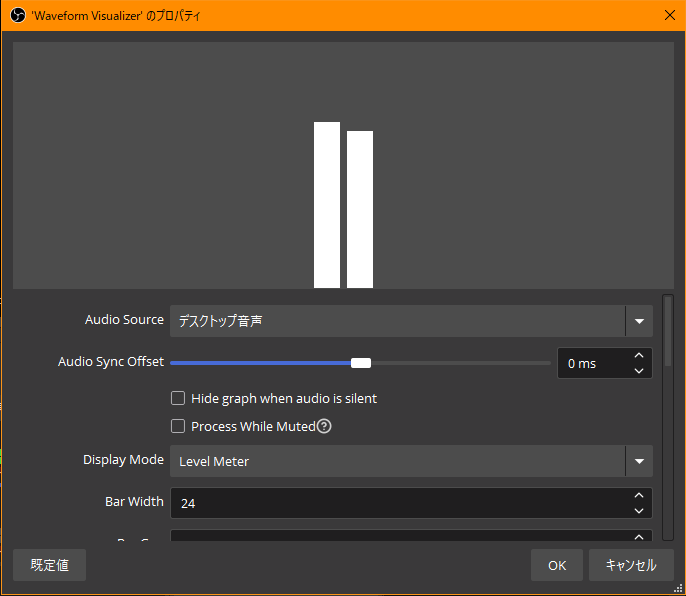Click the level meter preview area
The image size is (686, 596).
coord(343,165)
